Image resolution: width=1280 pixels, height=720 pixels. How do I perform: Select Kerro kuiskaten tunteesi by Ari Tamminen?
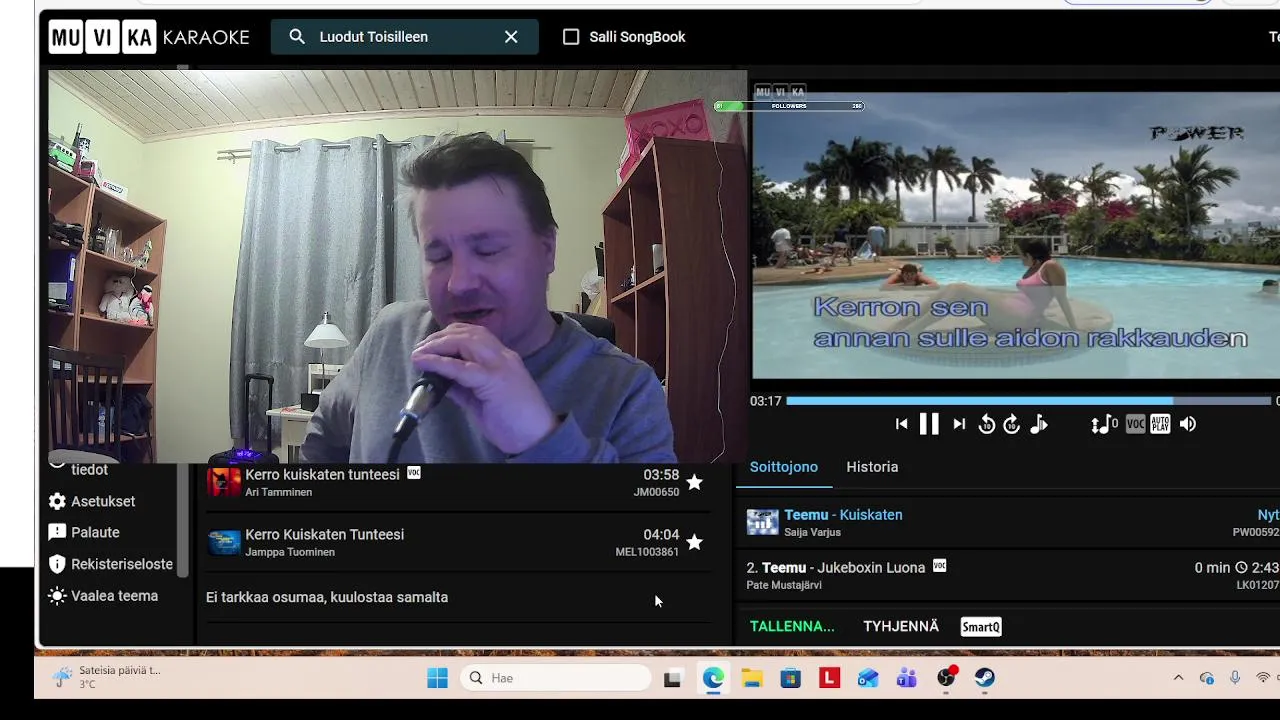(458, 482)
